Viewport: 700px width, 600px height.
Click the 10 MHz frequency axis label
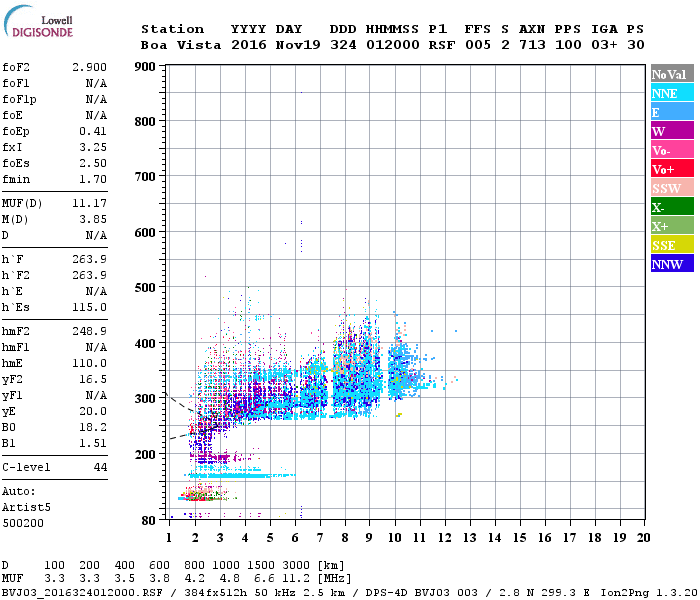(x=395, y=538)
